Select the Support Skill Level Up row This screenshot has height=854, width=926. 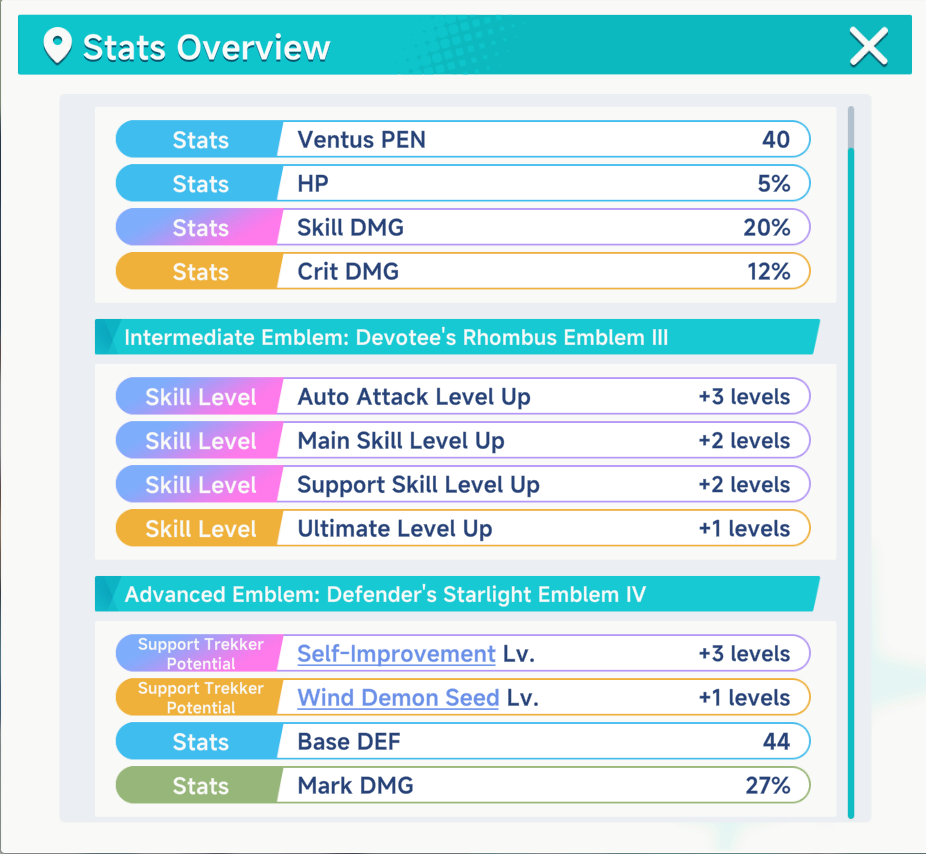pyautogui.click(x=463, y=484)
